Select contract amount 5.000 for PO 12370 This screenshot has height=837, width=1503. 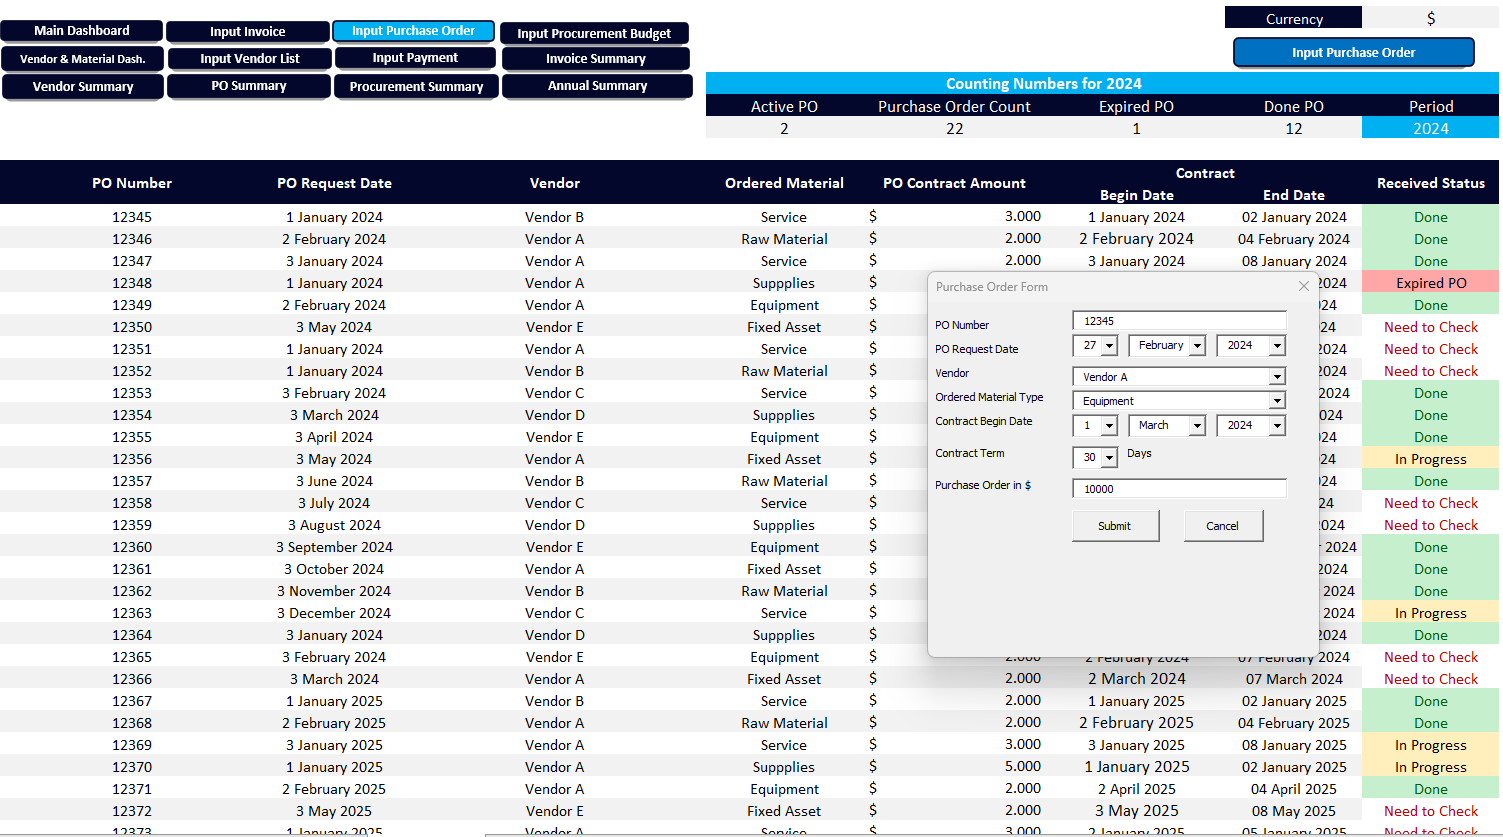(1023, 766)
